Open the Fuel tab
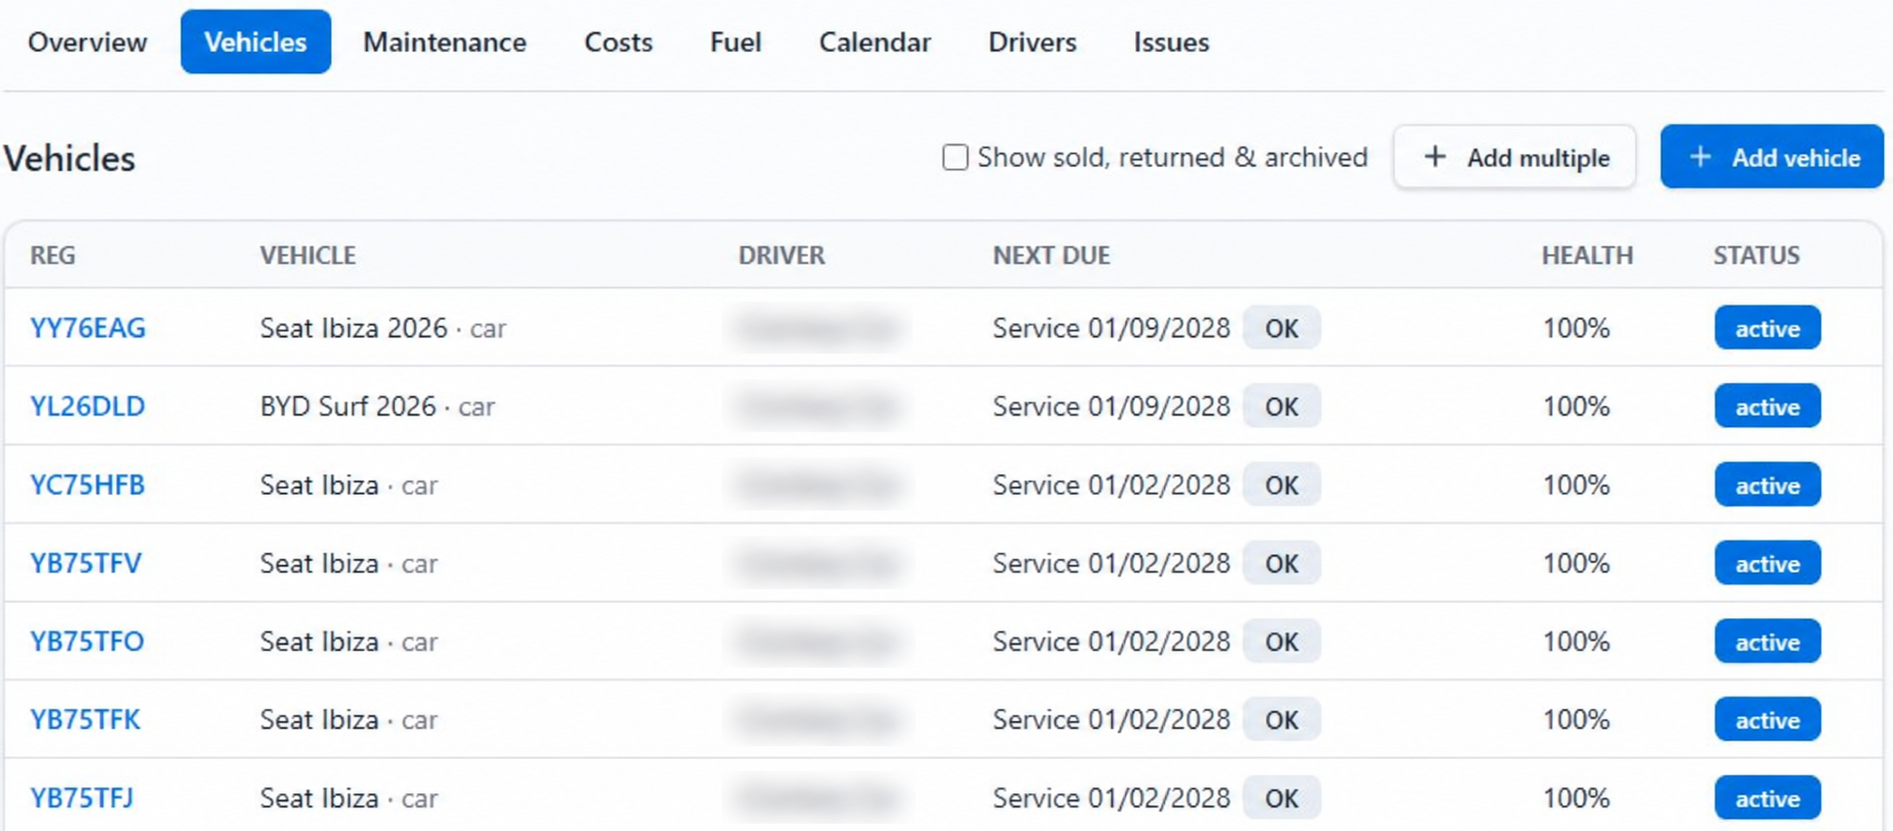This screenshot has height=831, width=1893. (x=735, y=42)
